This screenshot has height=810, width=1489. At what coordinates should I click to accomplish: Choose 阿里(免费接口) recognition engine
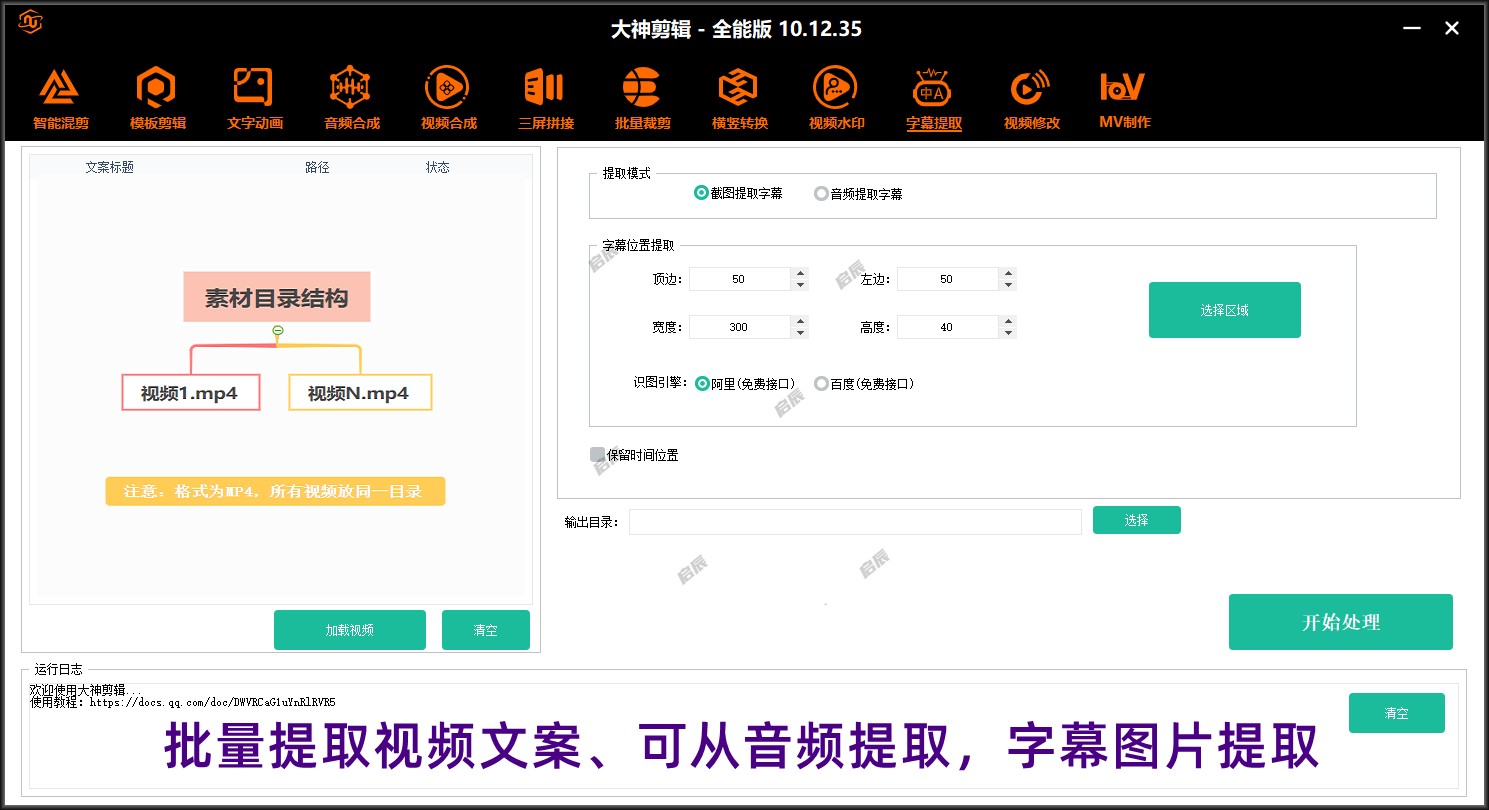745,383
